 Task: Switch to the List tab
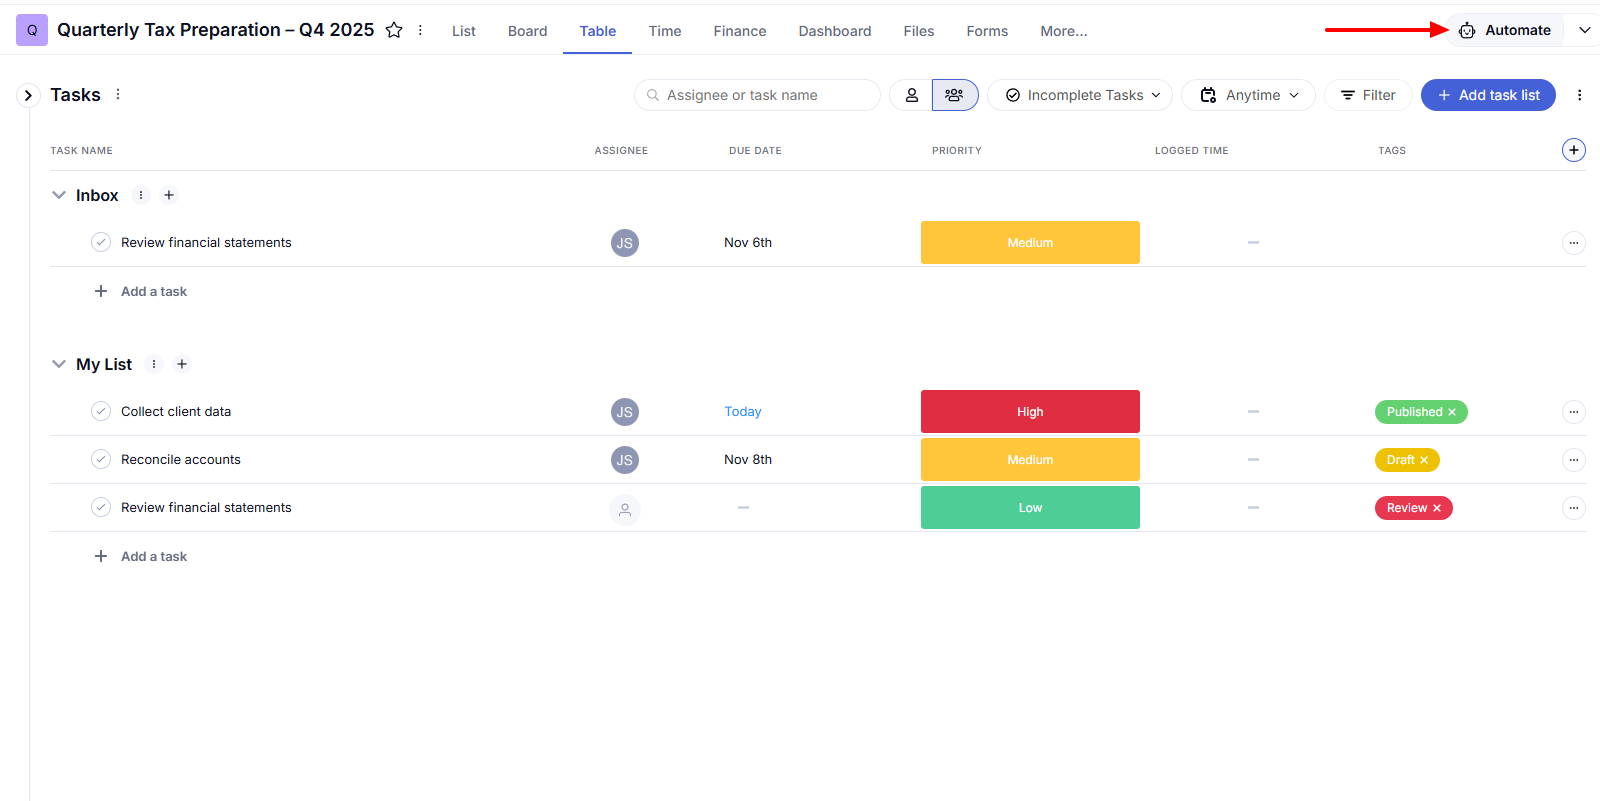[464, 31]
